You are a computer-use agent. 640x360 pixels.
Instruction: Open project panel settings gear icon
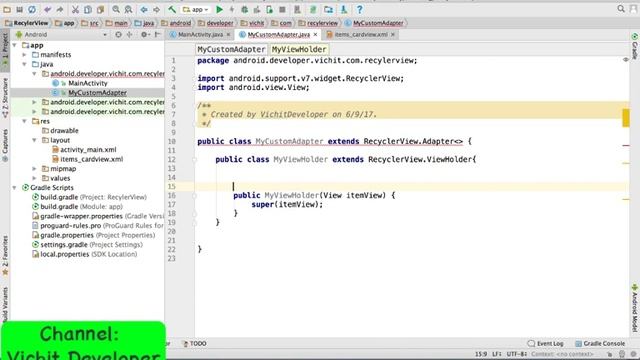coord(144,35)
